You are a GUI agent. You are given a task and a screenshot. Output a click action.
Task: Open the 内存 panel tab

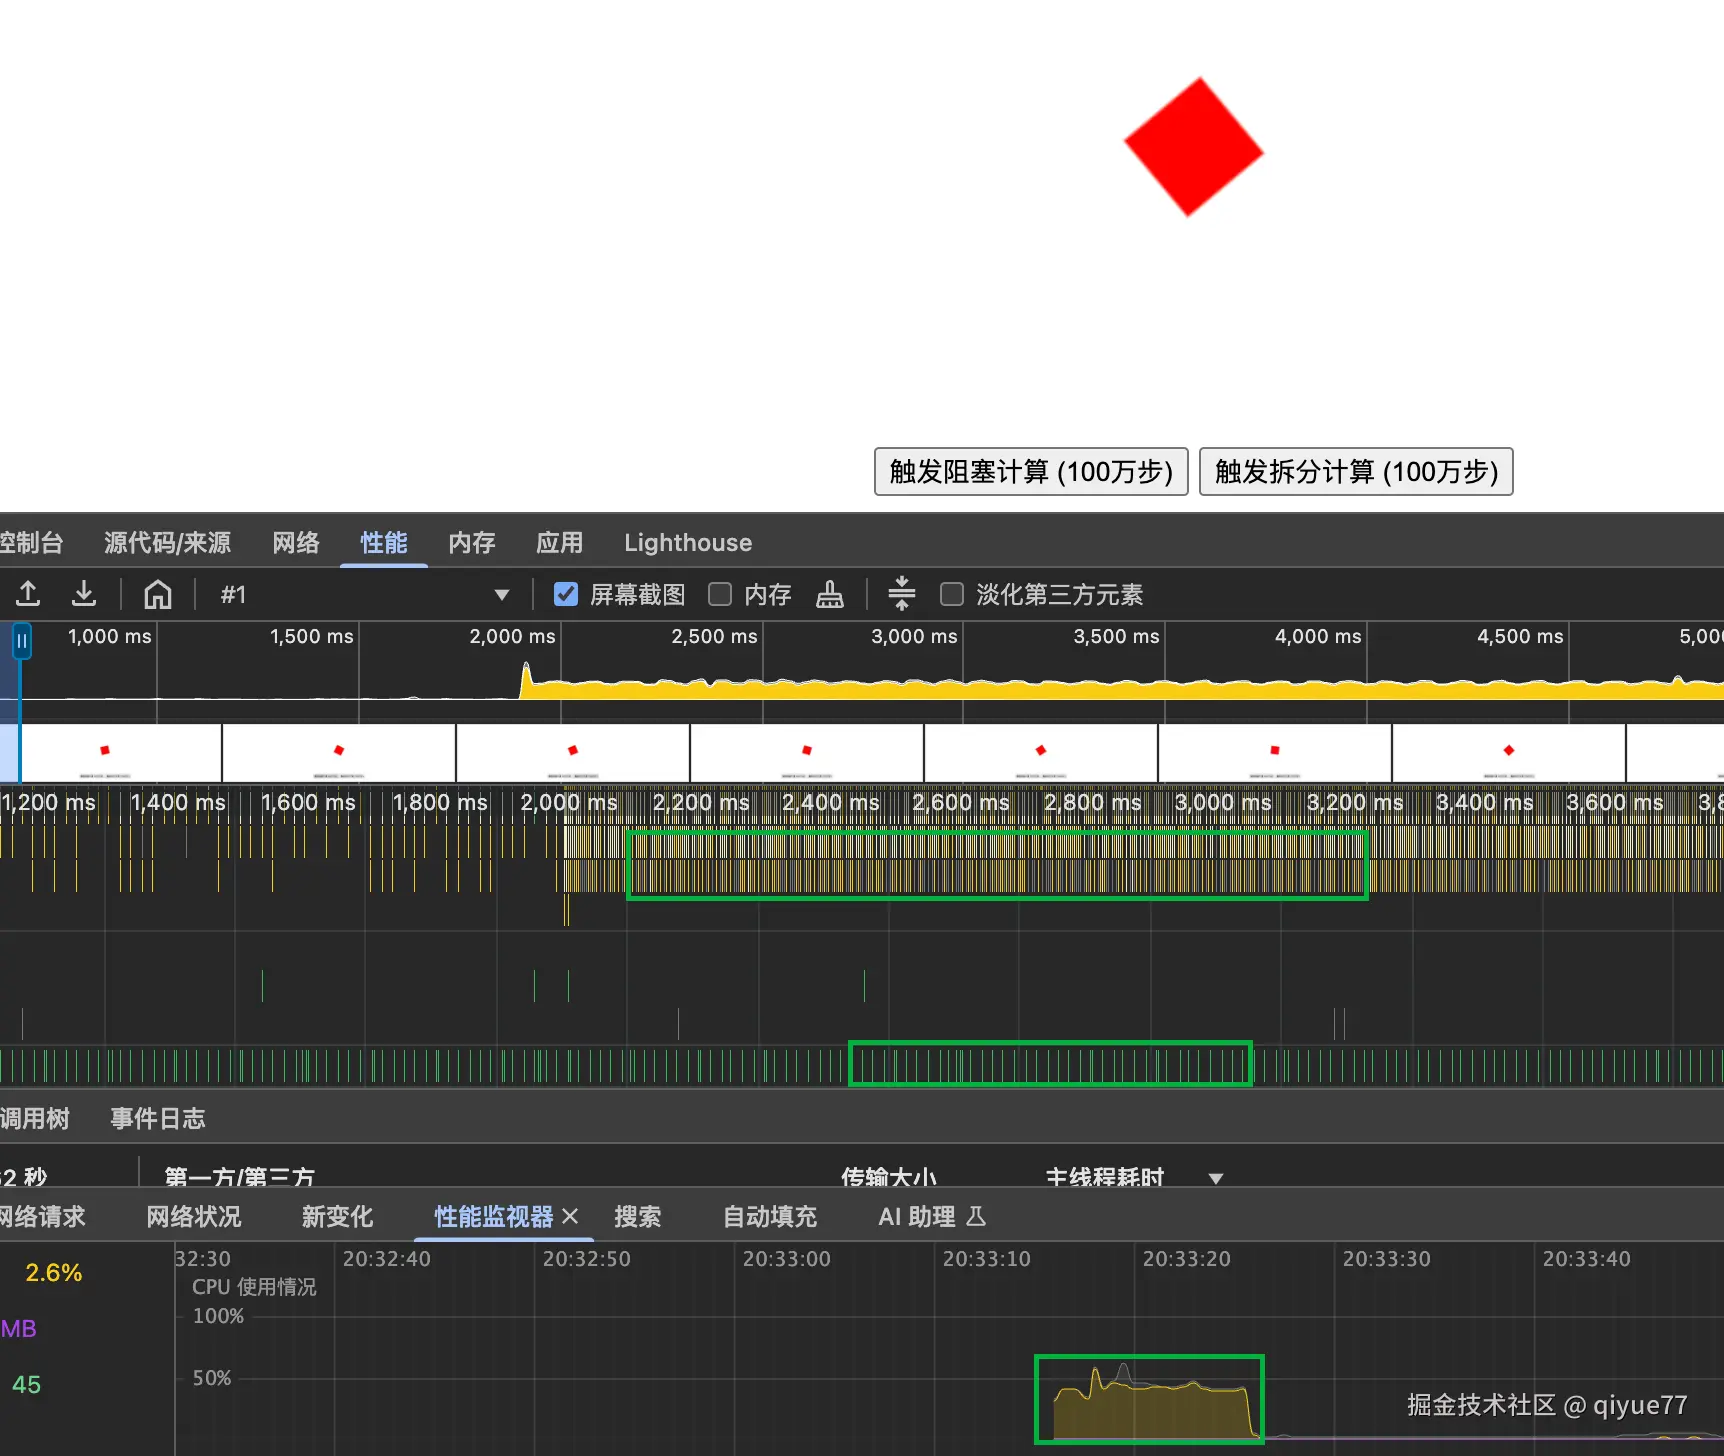pos(472,542)
